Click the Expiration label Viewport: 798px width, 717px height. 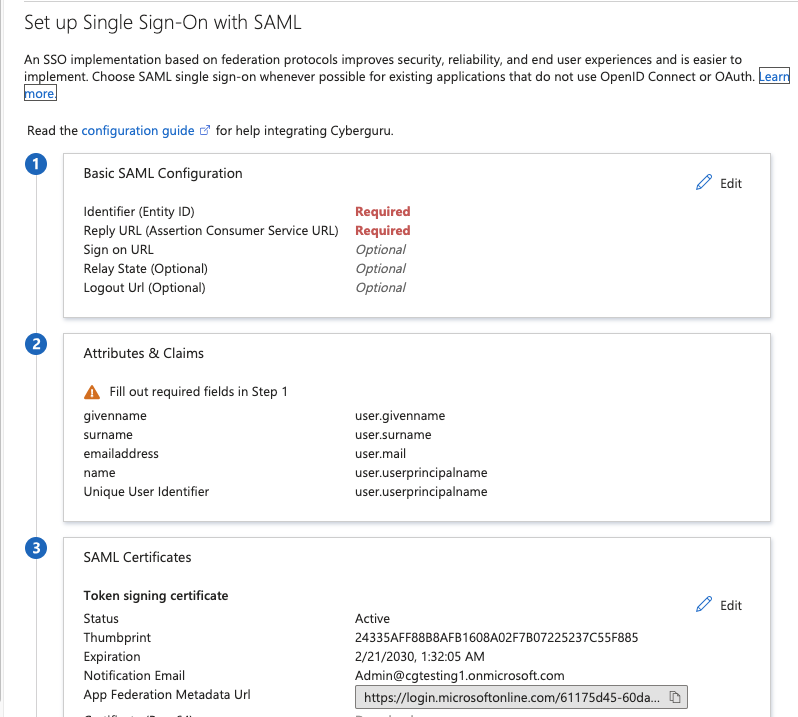pyautogui.click(x=112, y=656)
